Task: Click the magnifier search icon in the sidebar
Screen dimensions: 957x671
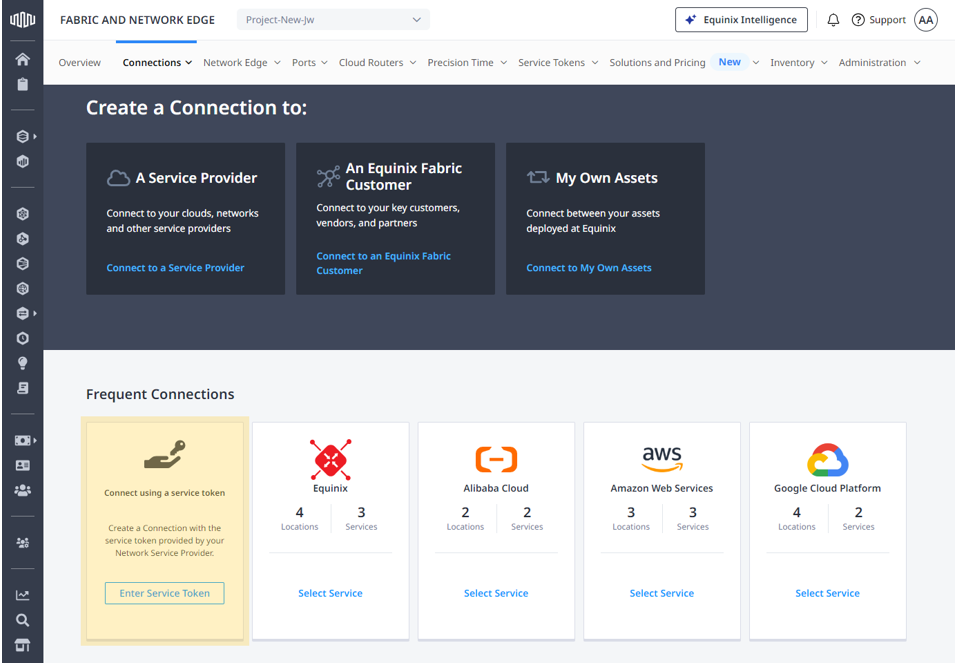Action: [x=22, y=620]
